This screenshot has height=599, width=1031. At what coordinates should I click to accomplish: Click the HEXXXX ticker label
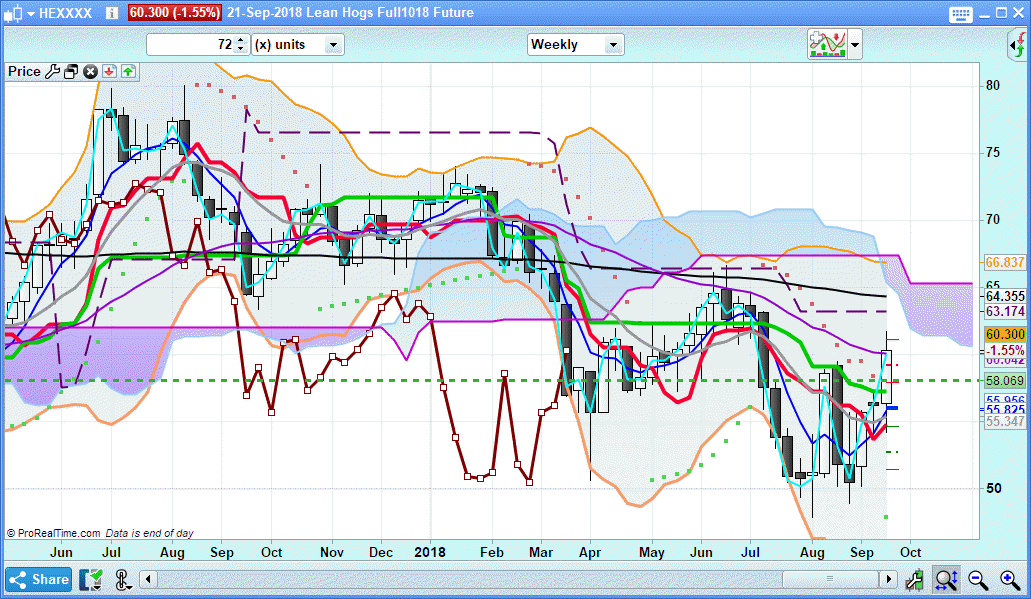click(x=66, y=12)
